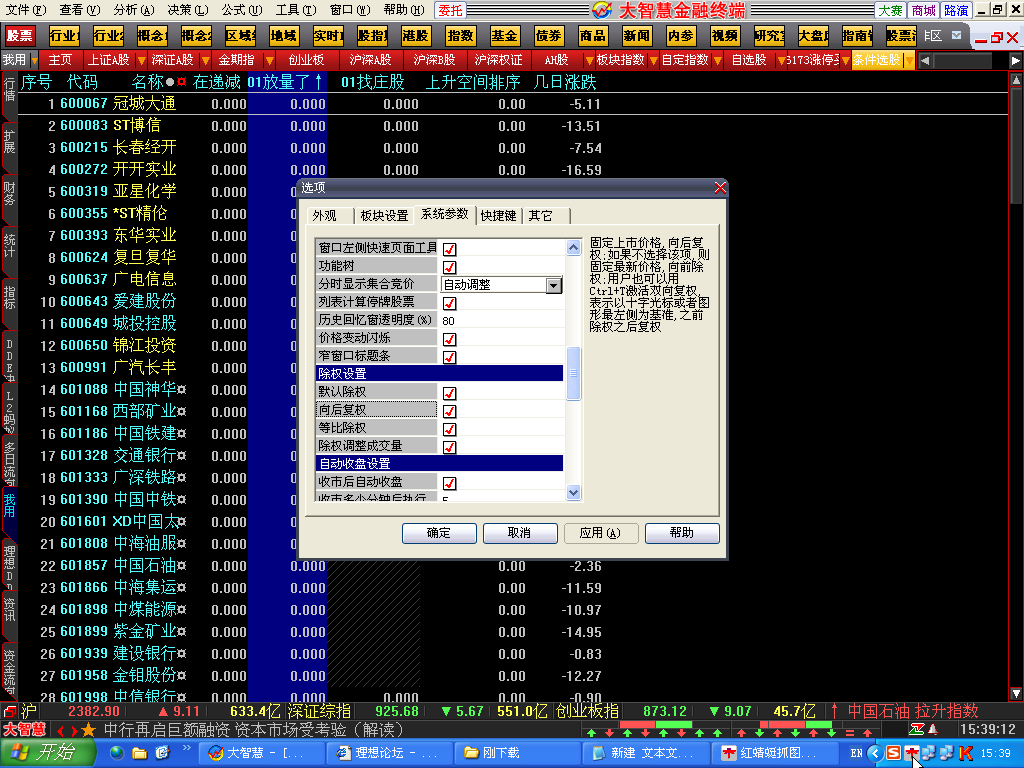The height and width of the screenshot is (768, 1024).
Task: Open the 股票 toolbar button at far left
Action: (20, 35)
